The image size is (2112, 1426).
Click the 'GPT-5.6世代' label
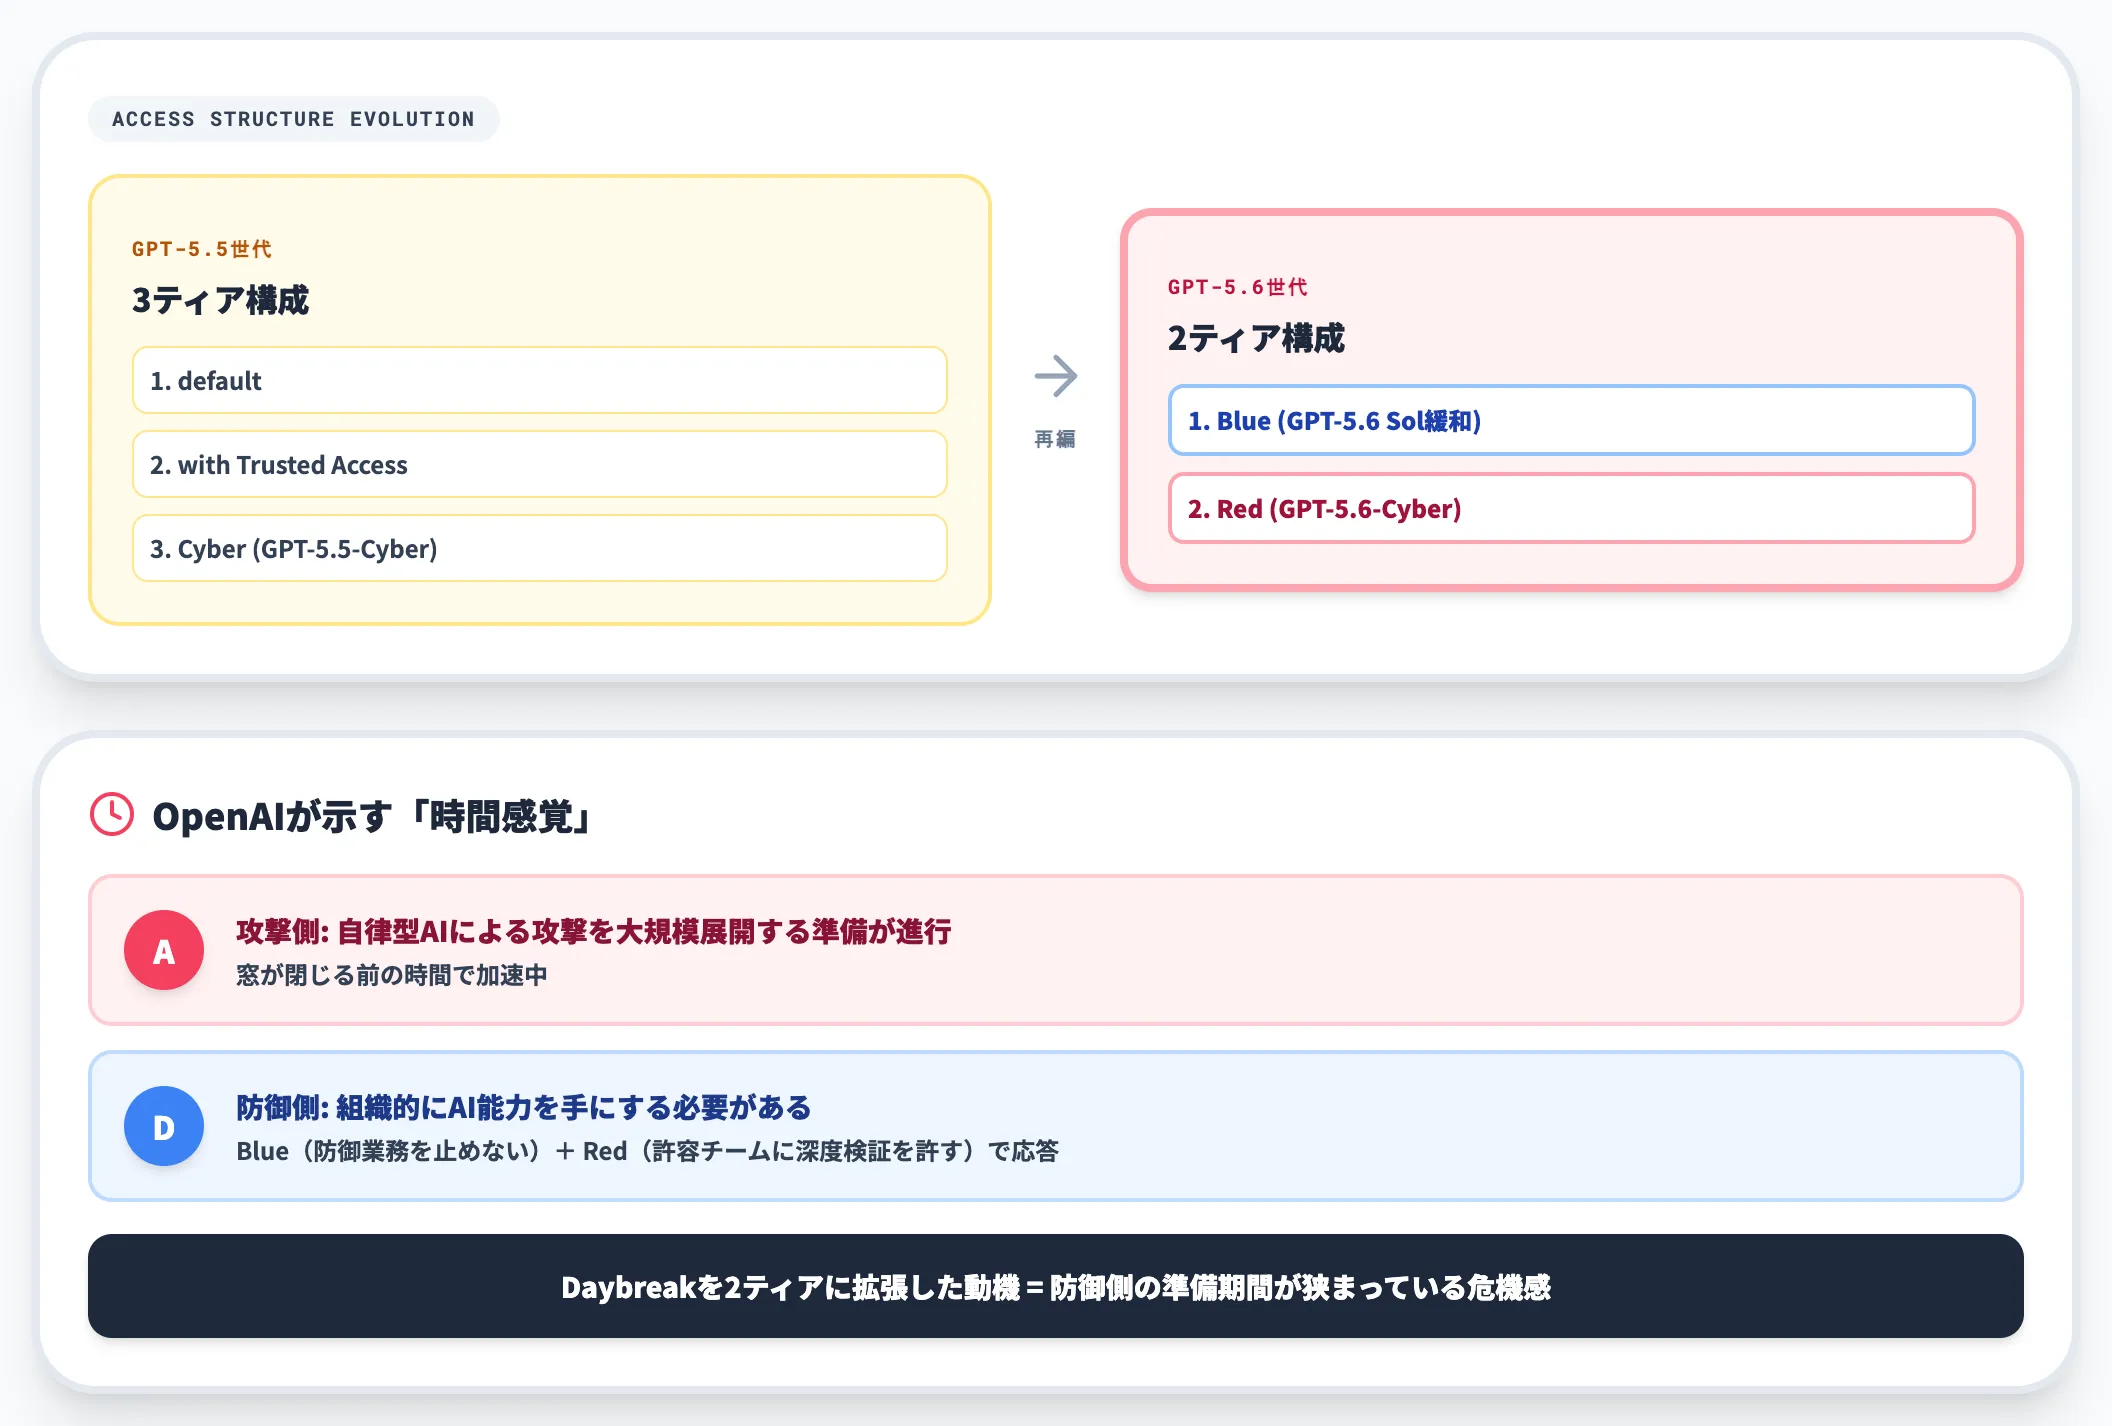pos(1238,287)
